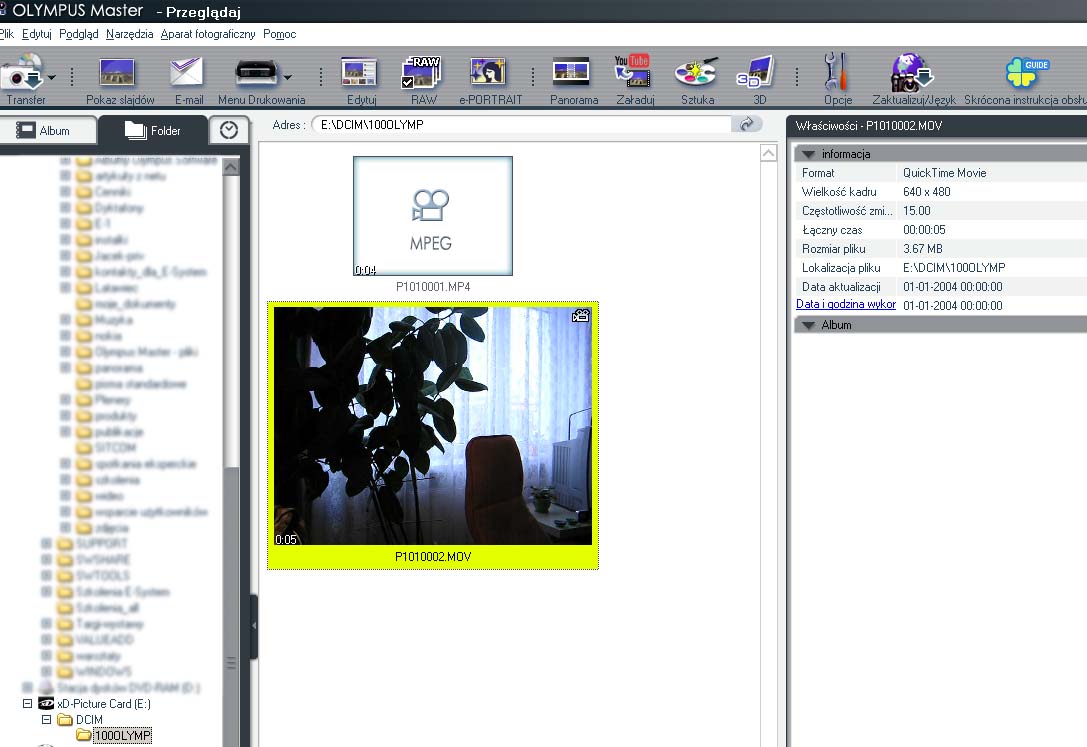Click the go arrow beside address field

746,125
